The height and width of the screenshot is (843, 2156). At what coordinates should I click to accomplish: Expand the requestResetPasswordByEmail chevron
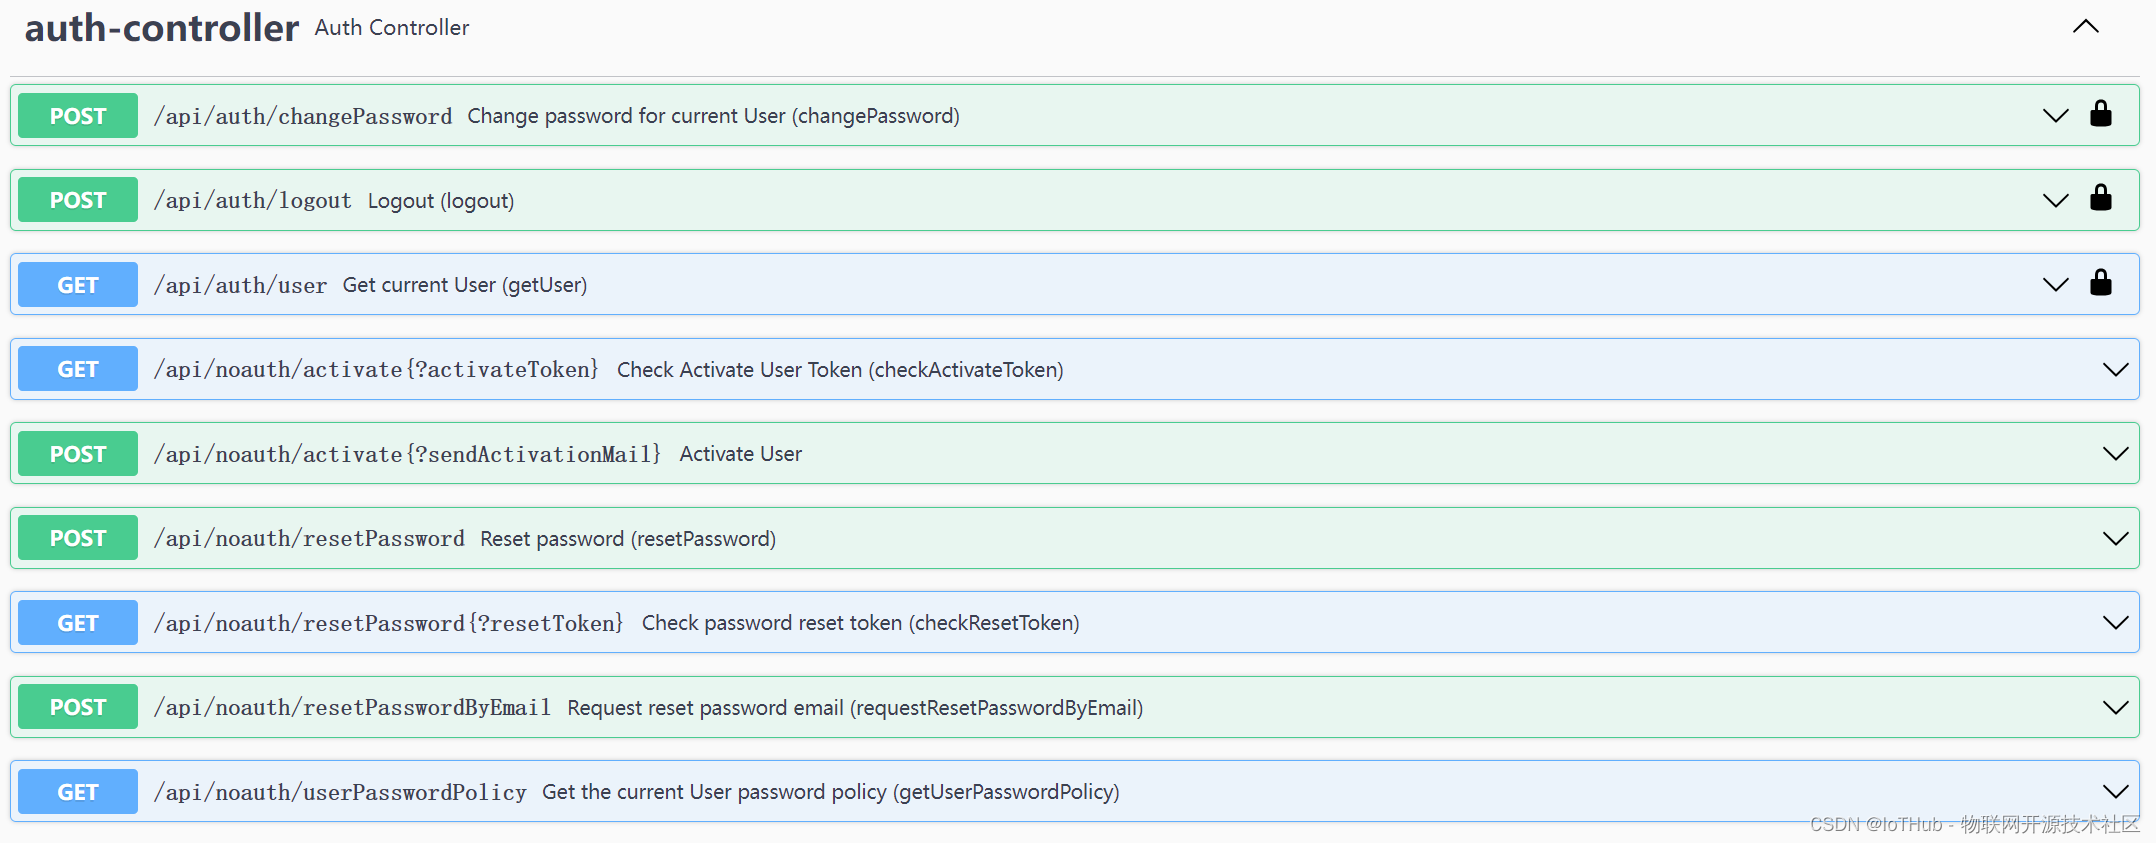click(2116, 707)
